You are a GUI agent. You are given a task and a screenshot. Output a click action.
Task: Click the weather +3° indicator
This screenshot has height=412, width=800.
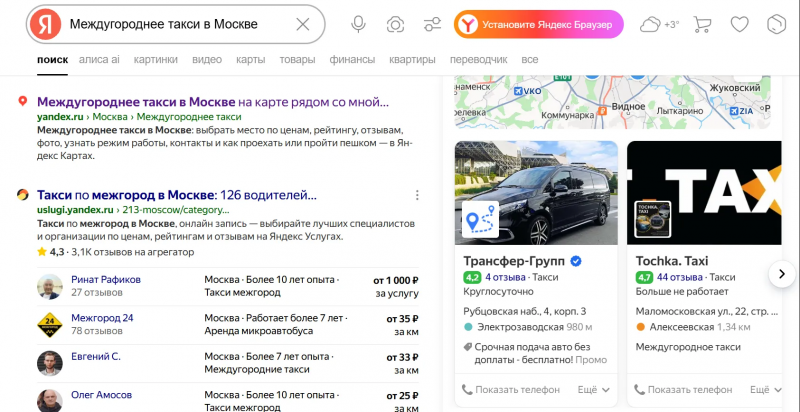[660, 24]
